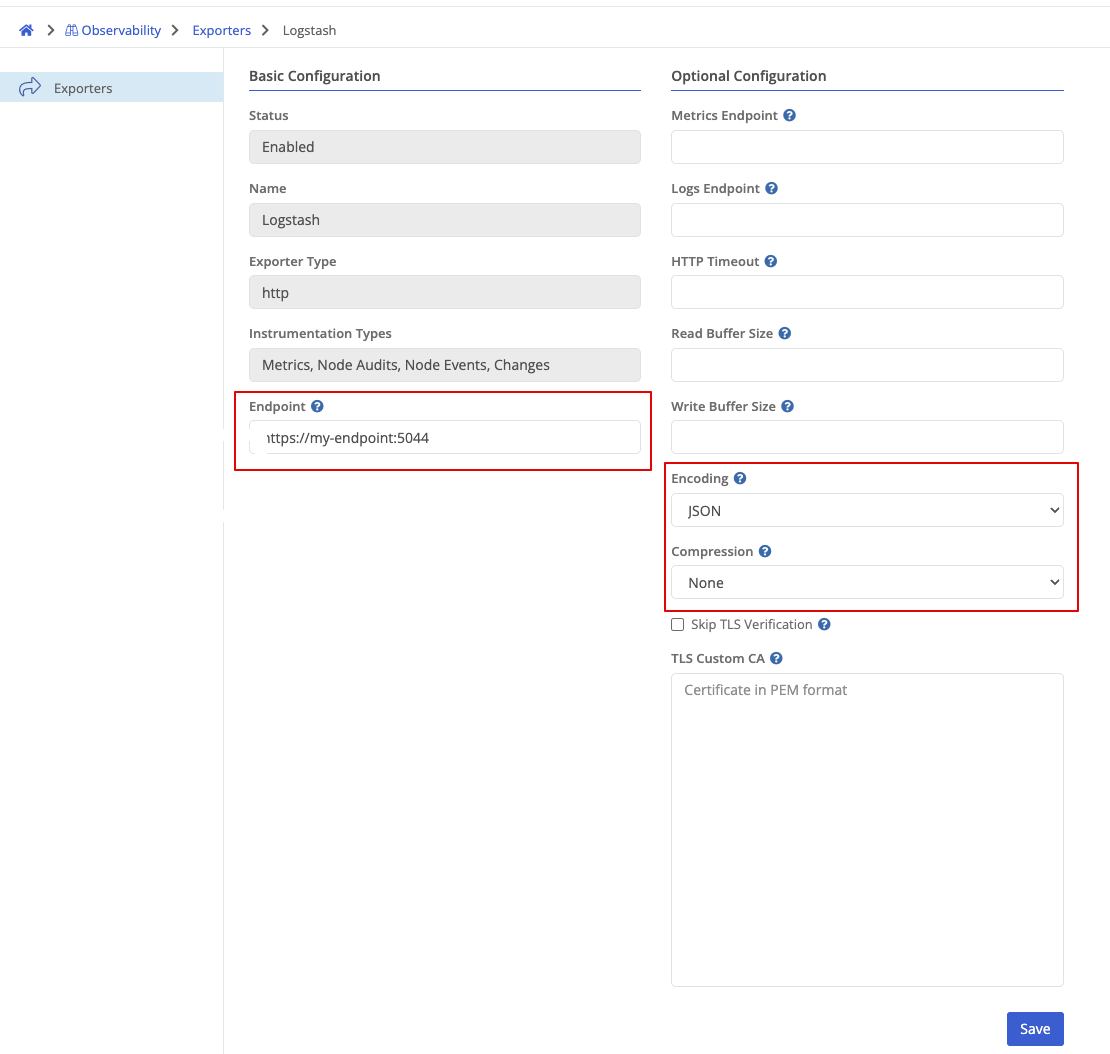Click the Instrumentation Types field
1110x1054 pixels.
[445, 365]
